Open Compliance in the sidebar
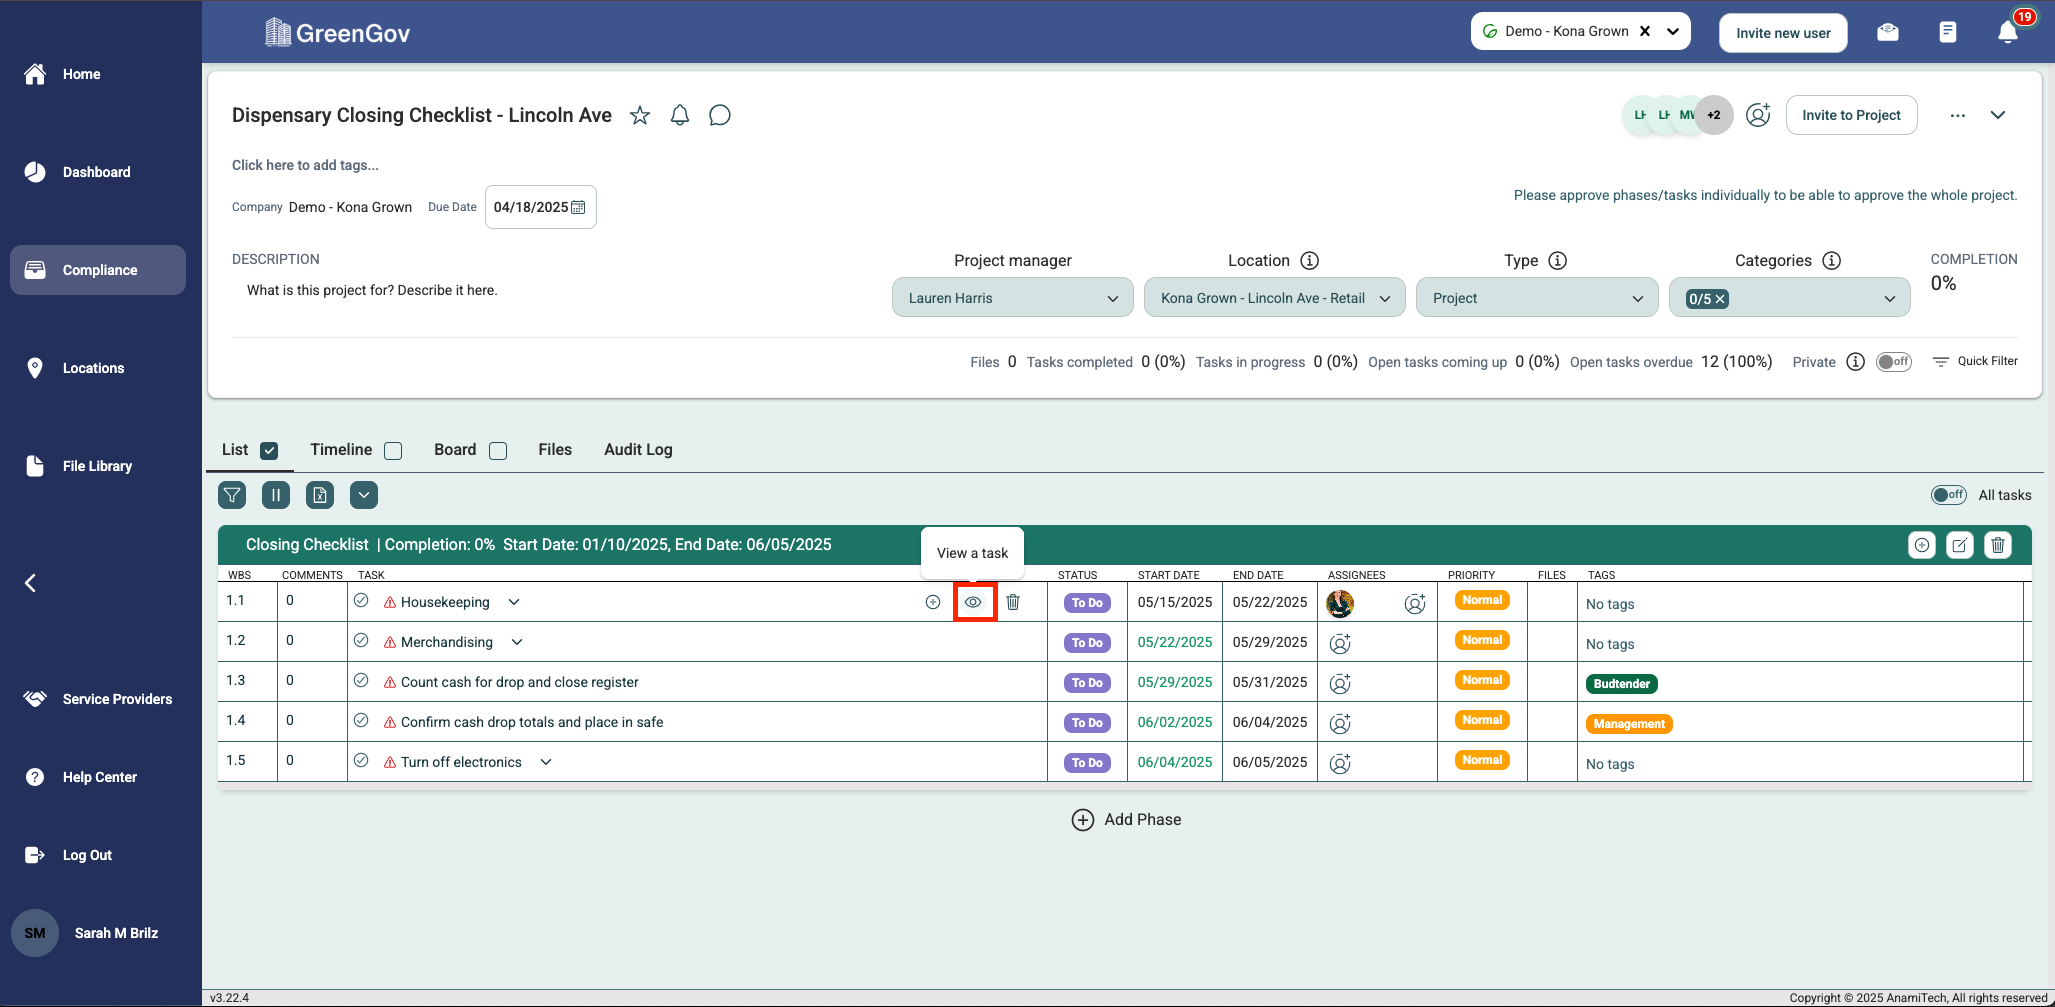Image resolution: width=2055 pixels, height=1007 pixels. tap(98, 270)
